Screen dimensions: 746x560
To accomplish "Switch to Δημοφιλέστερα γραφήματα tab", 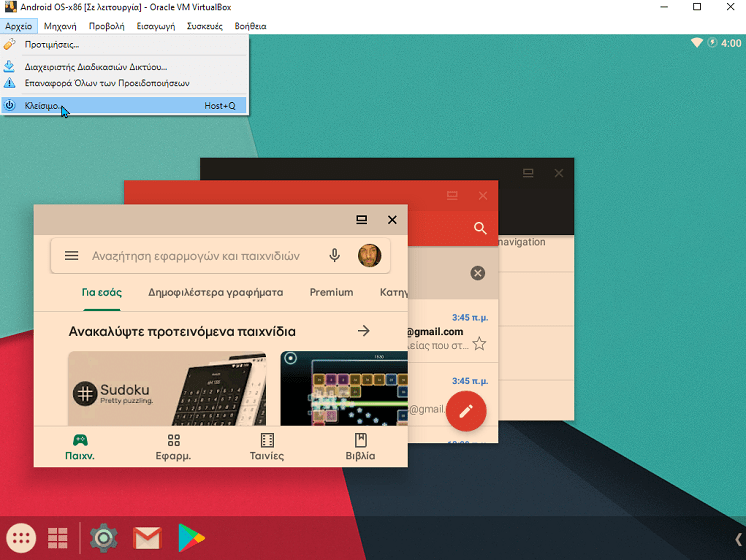I will [x=216, y=292].
